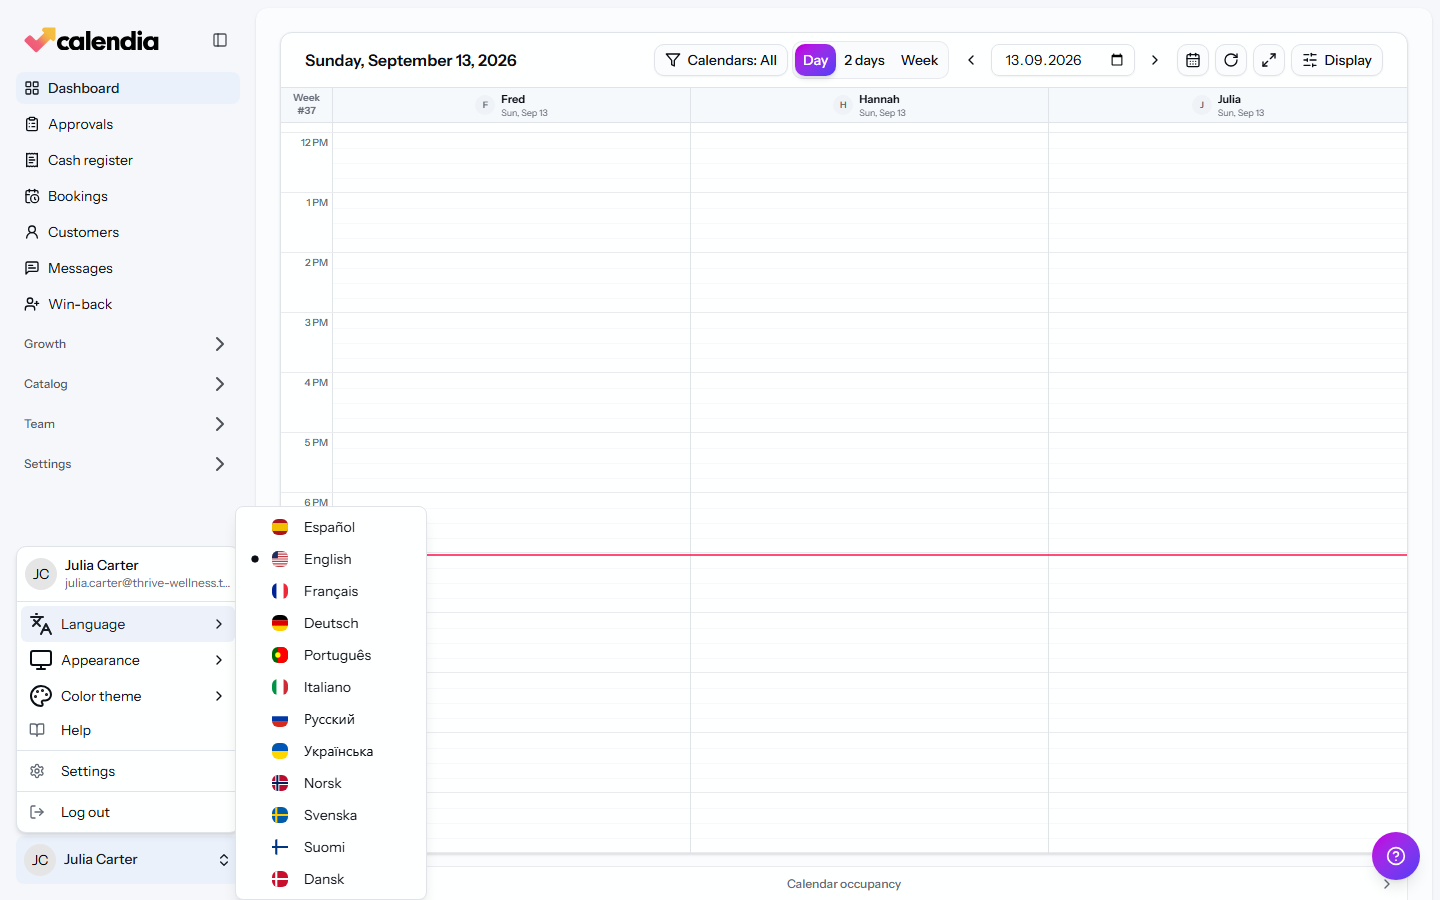Expand the Growth section
This screenshot has height=900, width=1440.
(128, 344)
